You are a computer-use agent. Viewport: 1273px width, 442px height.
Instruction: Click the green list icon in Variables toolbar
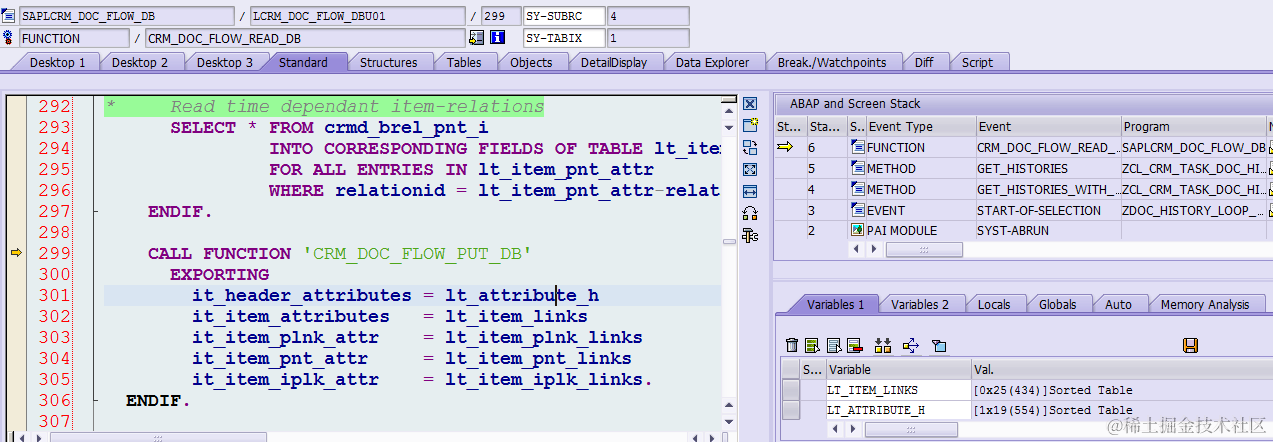coord(813,345)
